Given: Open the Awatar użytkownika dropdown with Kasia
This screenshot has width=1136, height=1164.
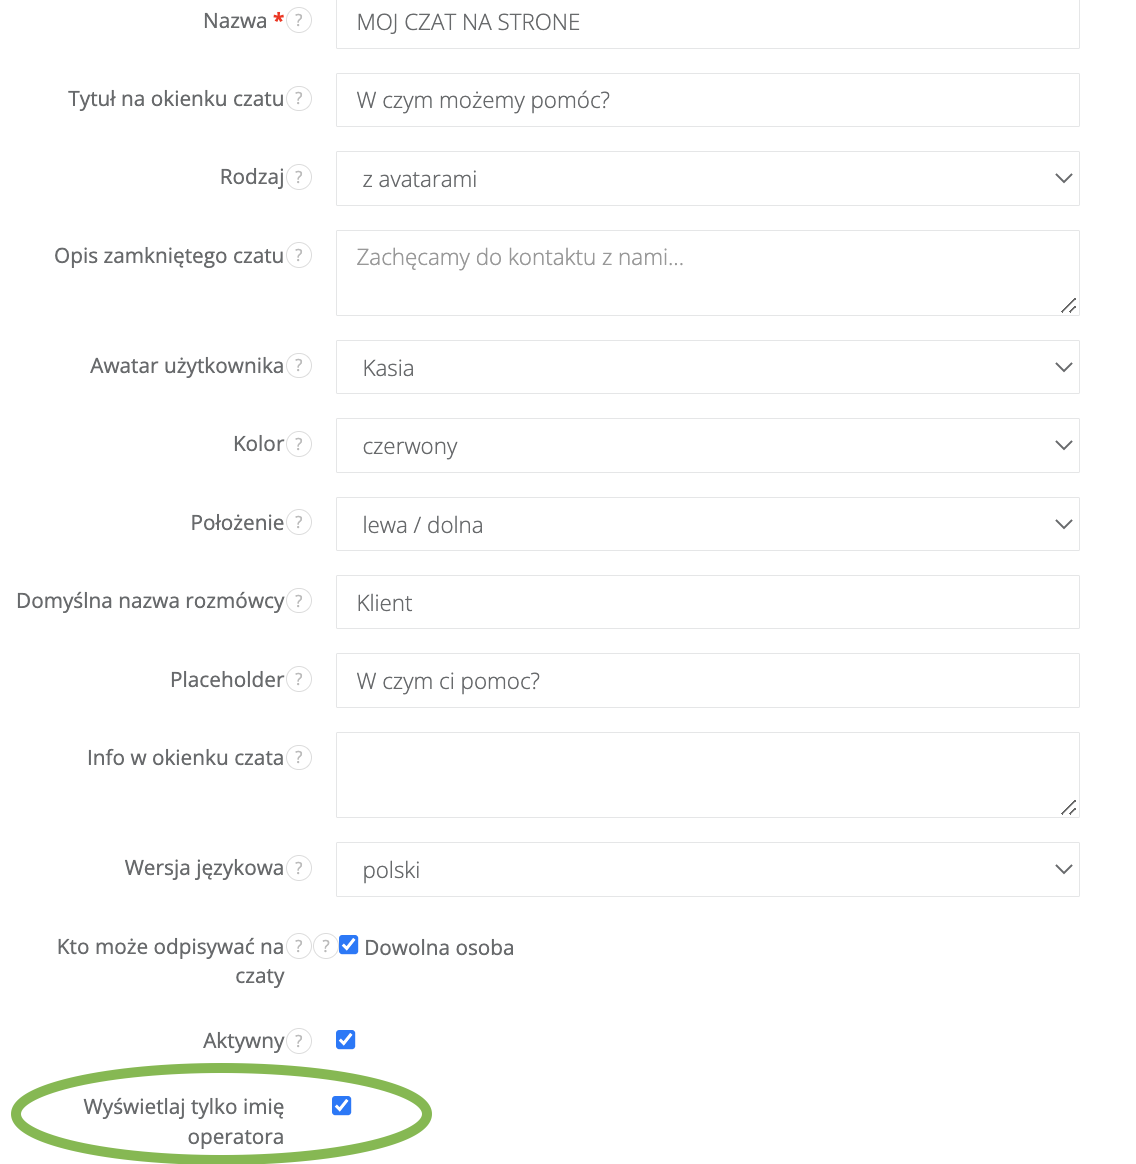Looking at the screenshot, I should click(x=707, y=367).
